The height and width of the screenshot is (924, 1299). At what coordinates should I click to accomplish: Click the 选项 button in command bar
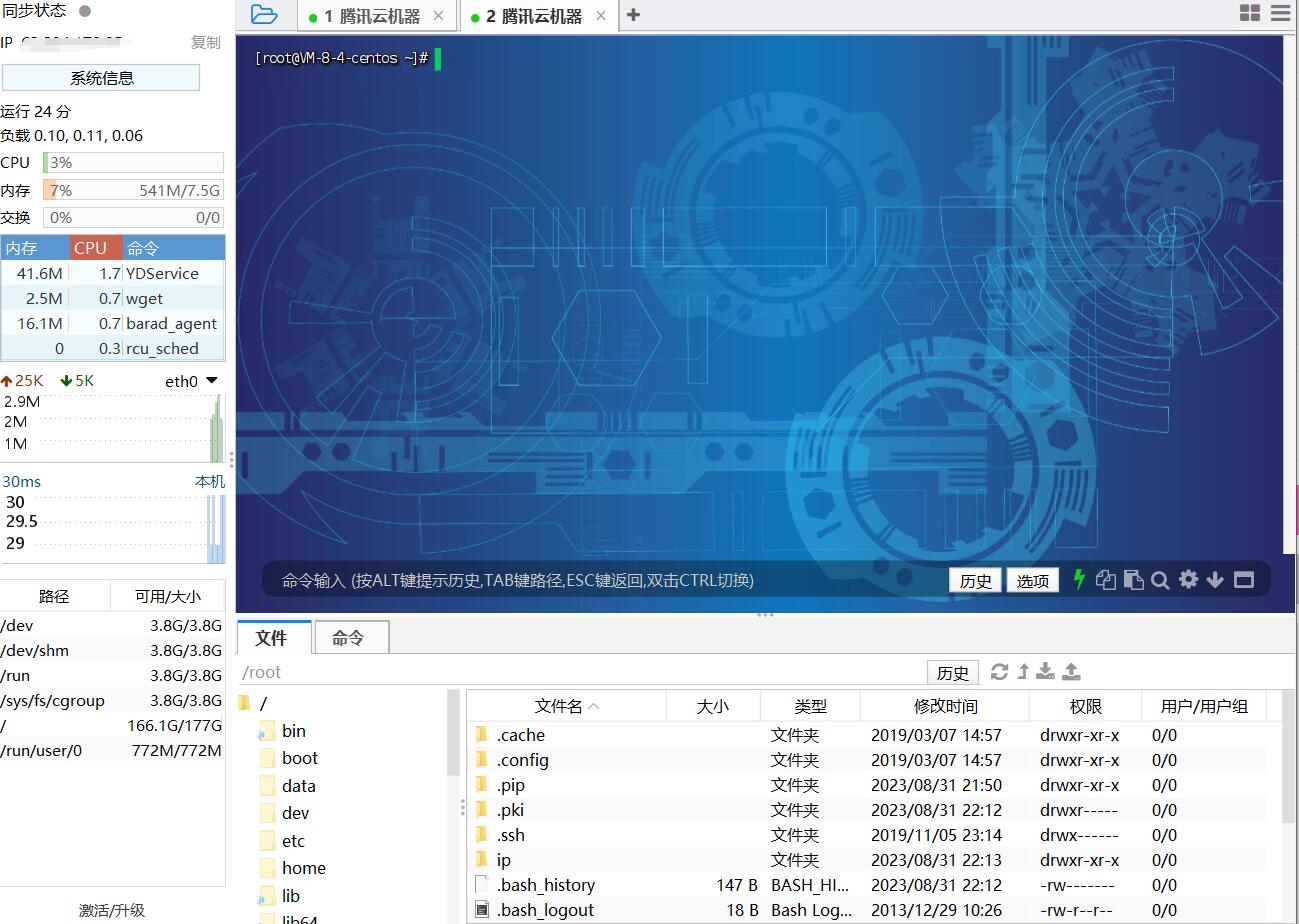tap(1032, 581)
